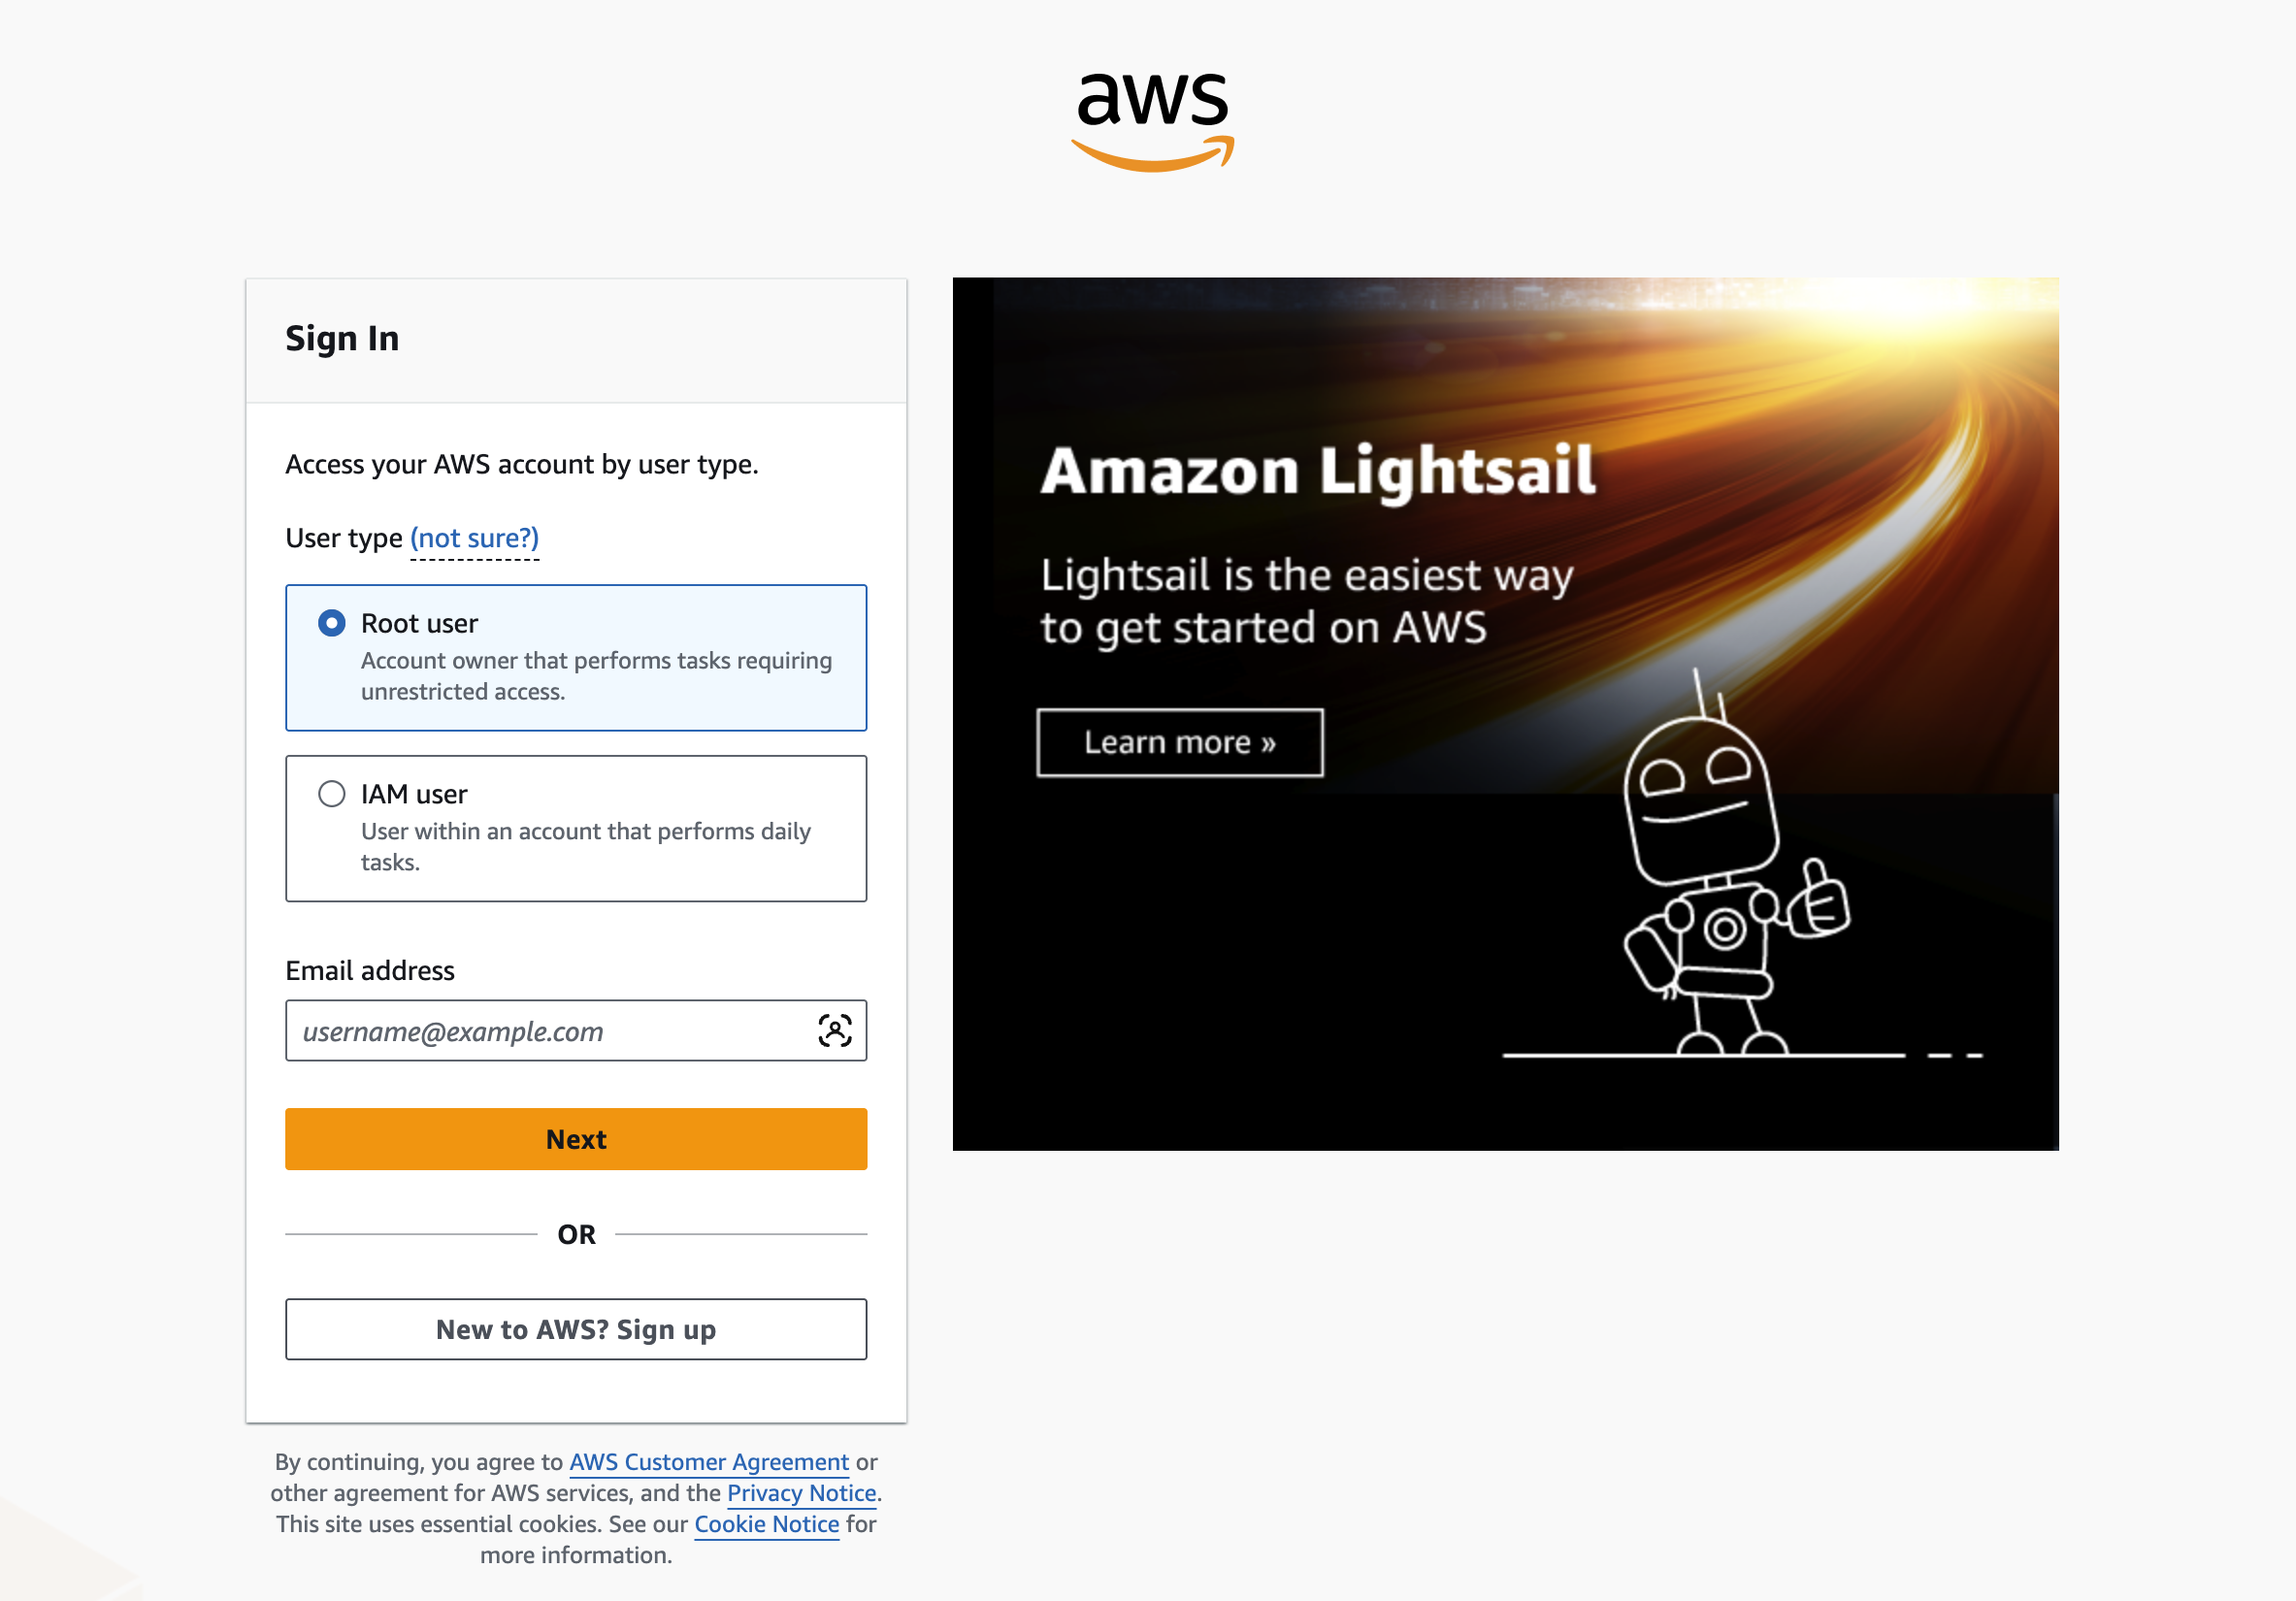Click "New to AWS? Sign up" button
Screen dimensions: 2296x1601
click(x=576, y=1329)
